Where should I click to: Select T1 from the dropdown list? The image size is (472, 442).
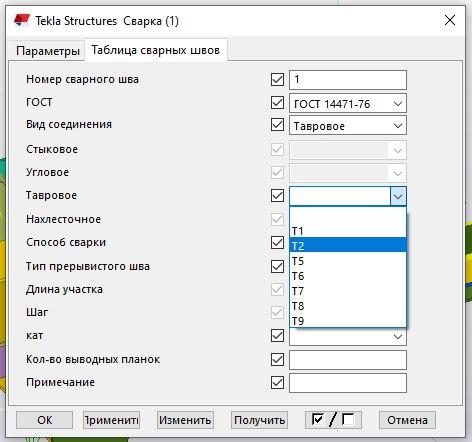point(348,231)
